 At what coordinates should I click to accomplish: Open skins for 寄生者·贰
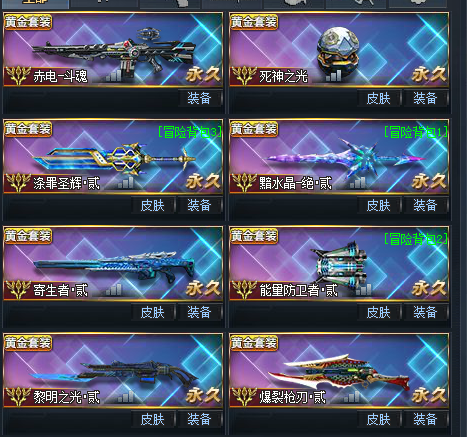point(153,312)
